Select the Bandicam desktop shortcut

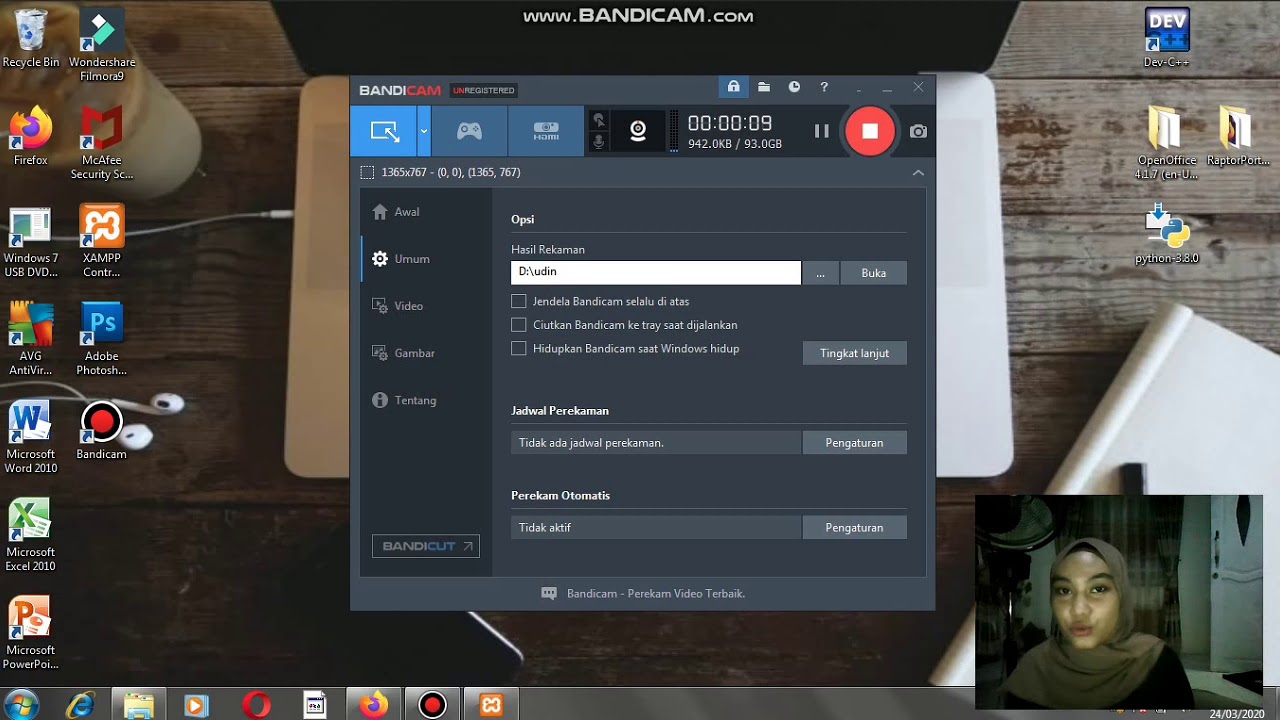point(102,431)
